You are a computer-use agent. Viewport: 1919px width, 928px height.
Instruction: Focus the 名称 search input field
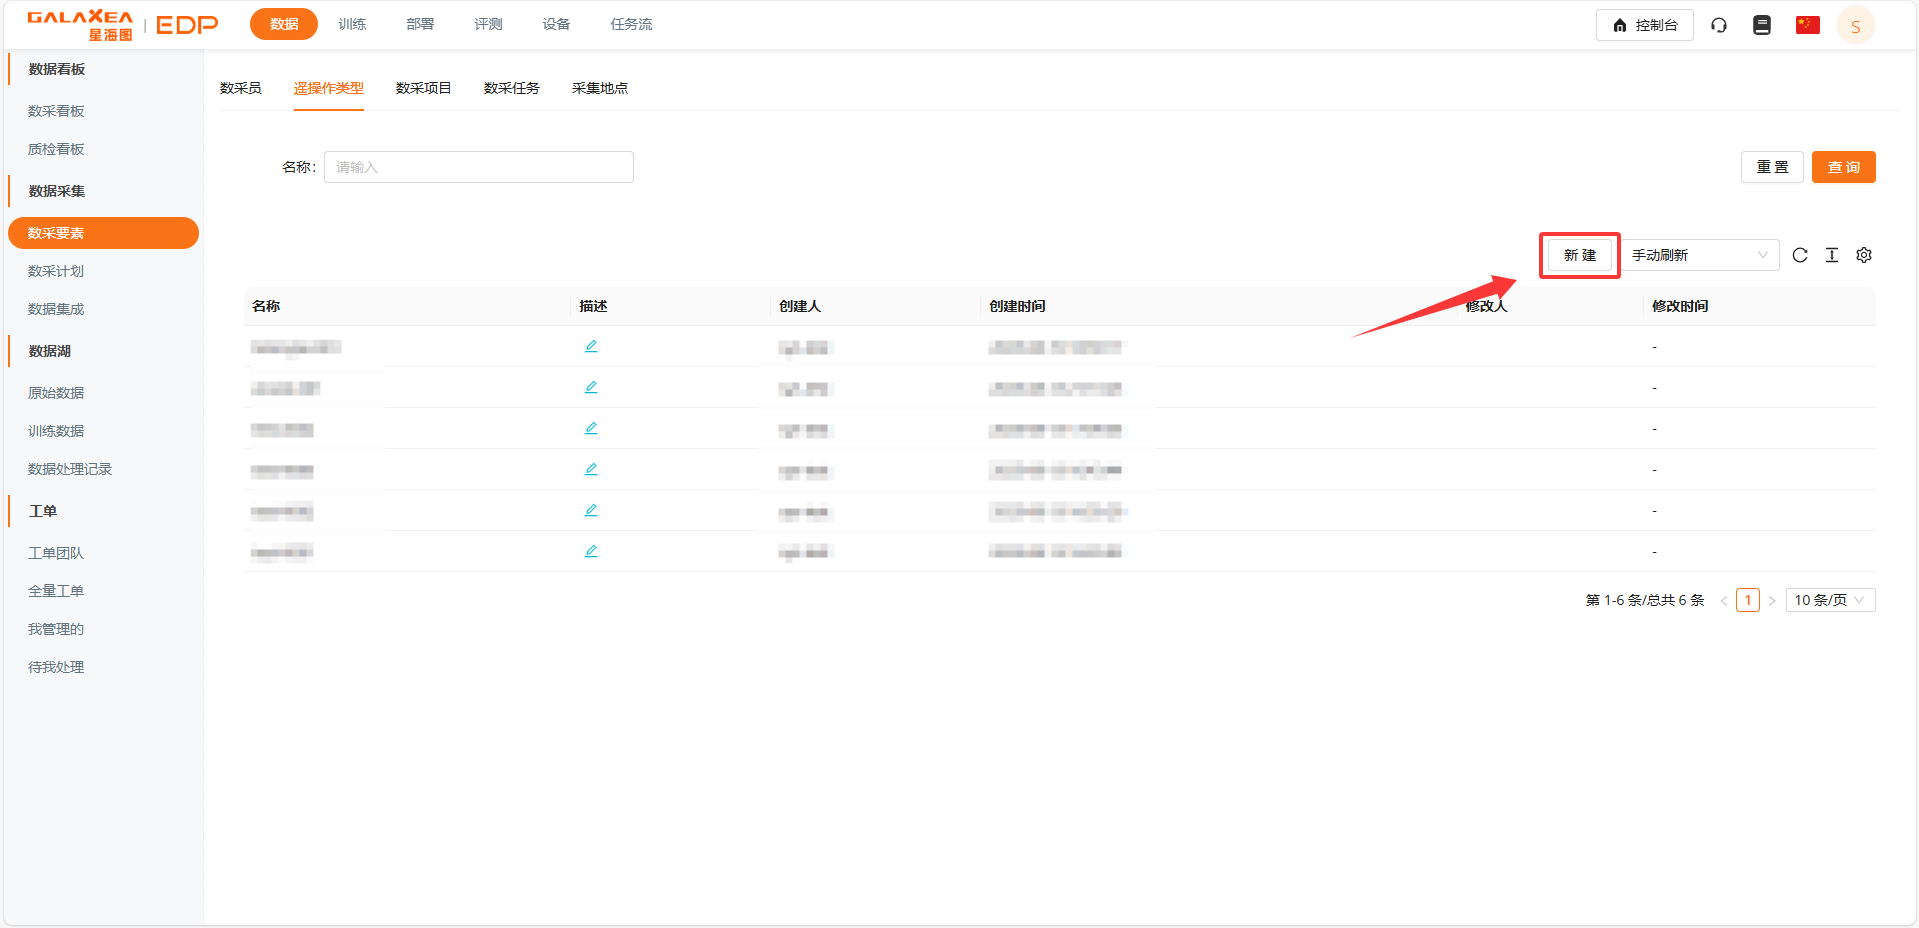point(478,167)
